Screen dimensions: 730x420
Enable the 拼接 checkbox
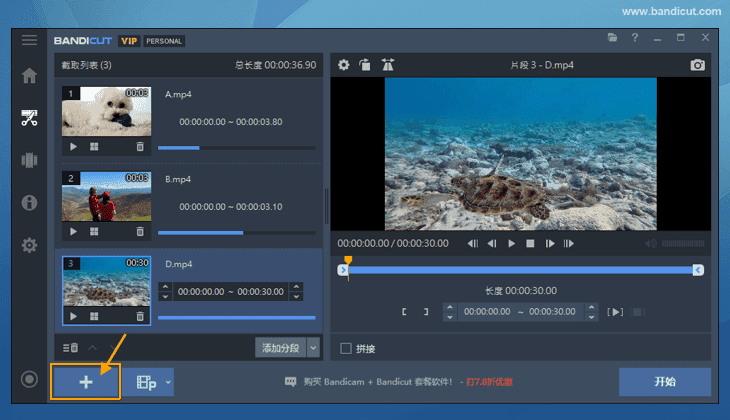click(346, 348)
